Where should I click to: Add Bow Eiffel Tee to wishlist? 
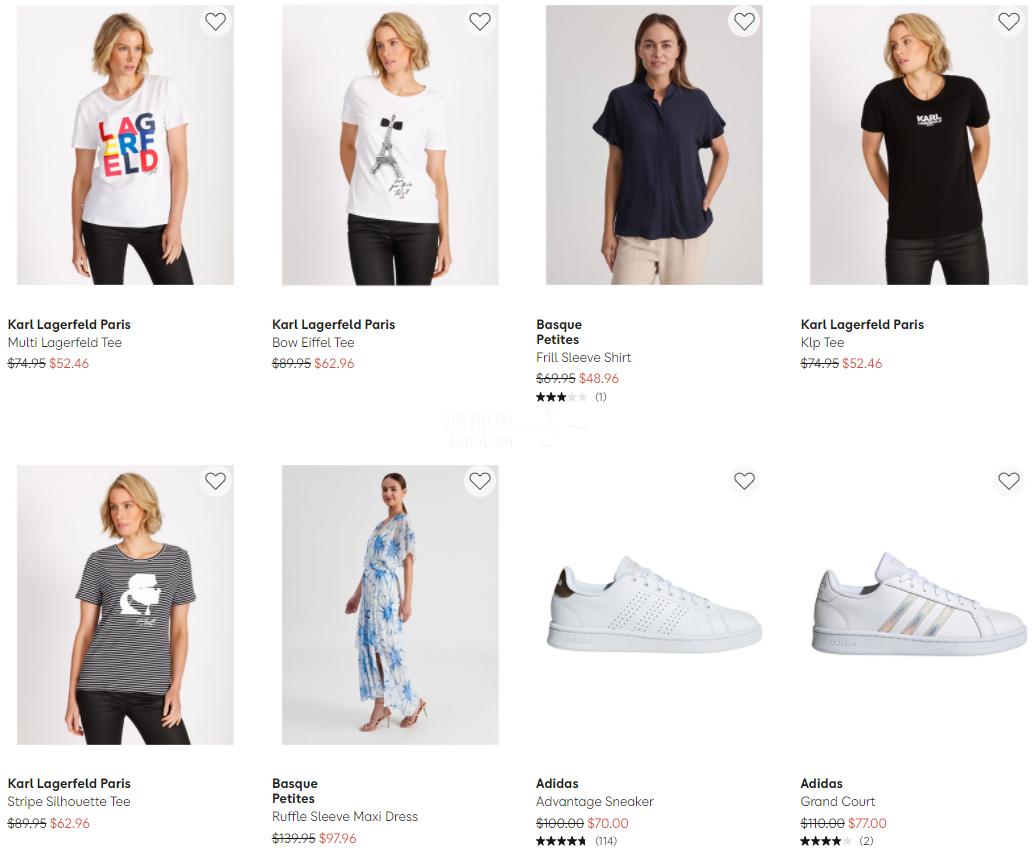[480, 22]
